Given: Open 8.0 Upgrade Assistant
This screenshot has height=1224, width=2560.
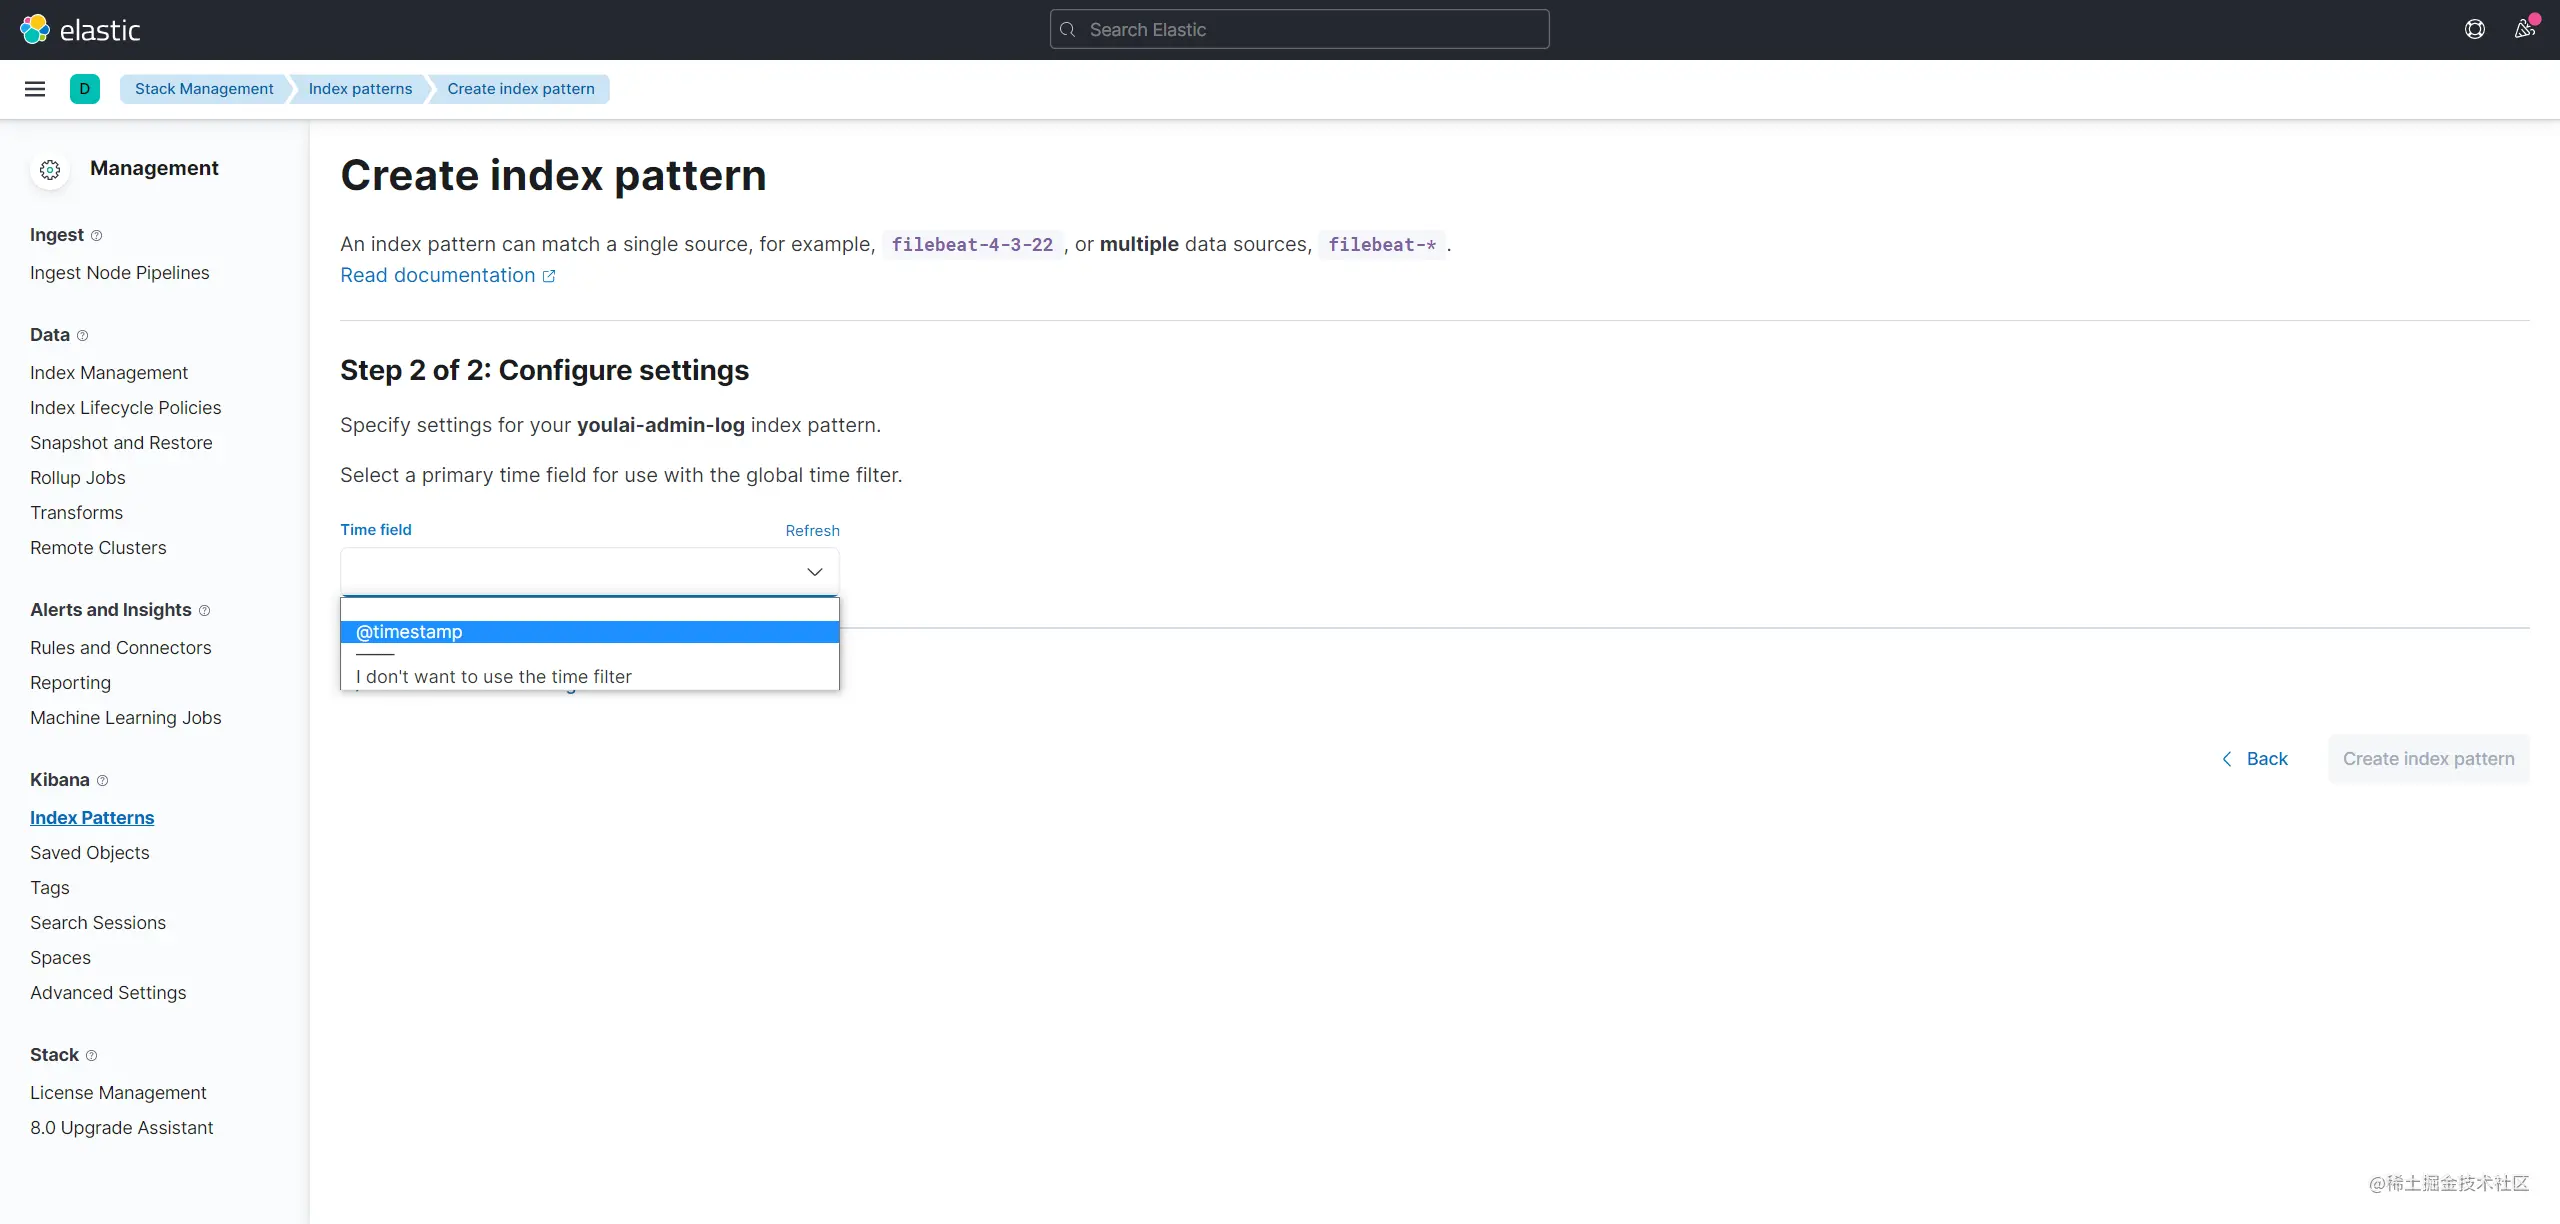Looking at the screenshot, I should click(x=122, y=1128).
